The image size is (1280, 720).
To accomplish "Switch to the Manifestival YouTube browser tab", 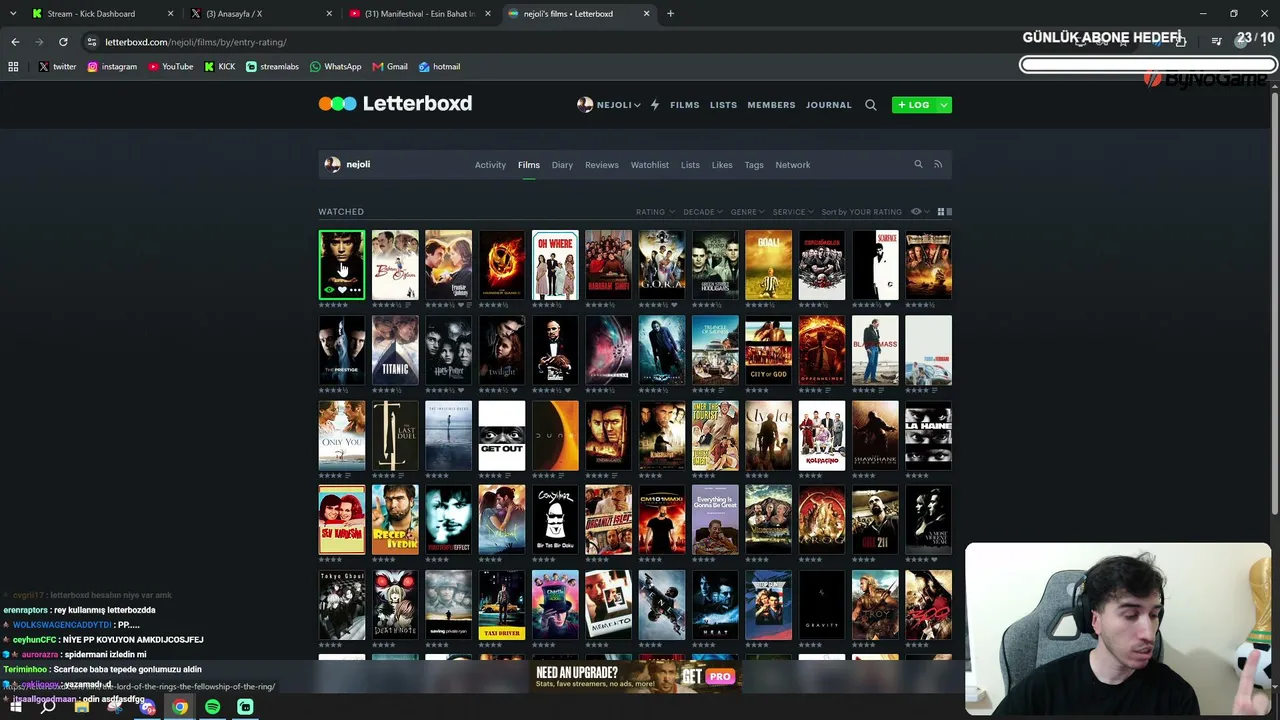I will pyautogui.click(x=421, y=14).
